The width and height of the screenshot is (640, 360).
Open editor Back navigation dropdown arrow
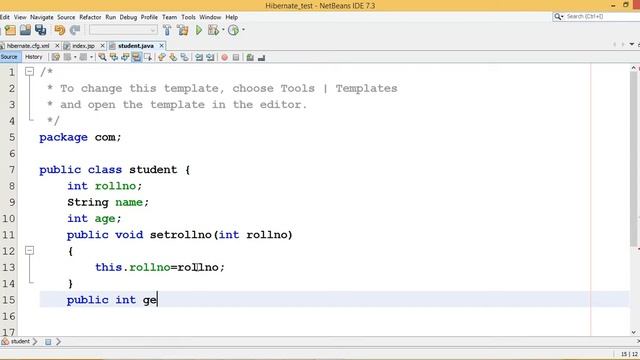click(x=75, y=57)
